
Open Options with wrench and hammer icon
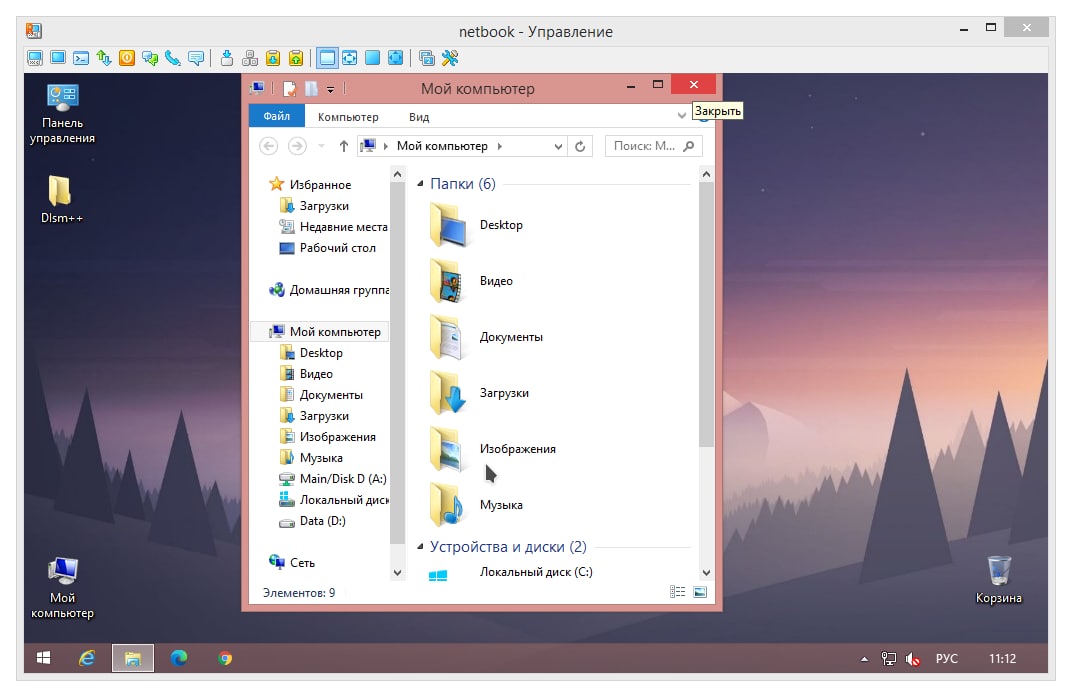click(x=450, y=58)
